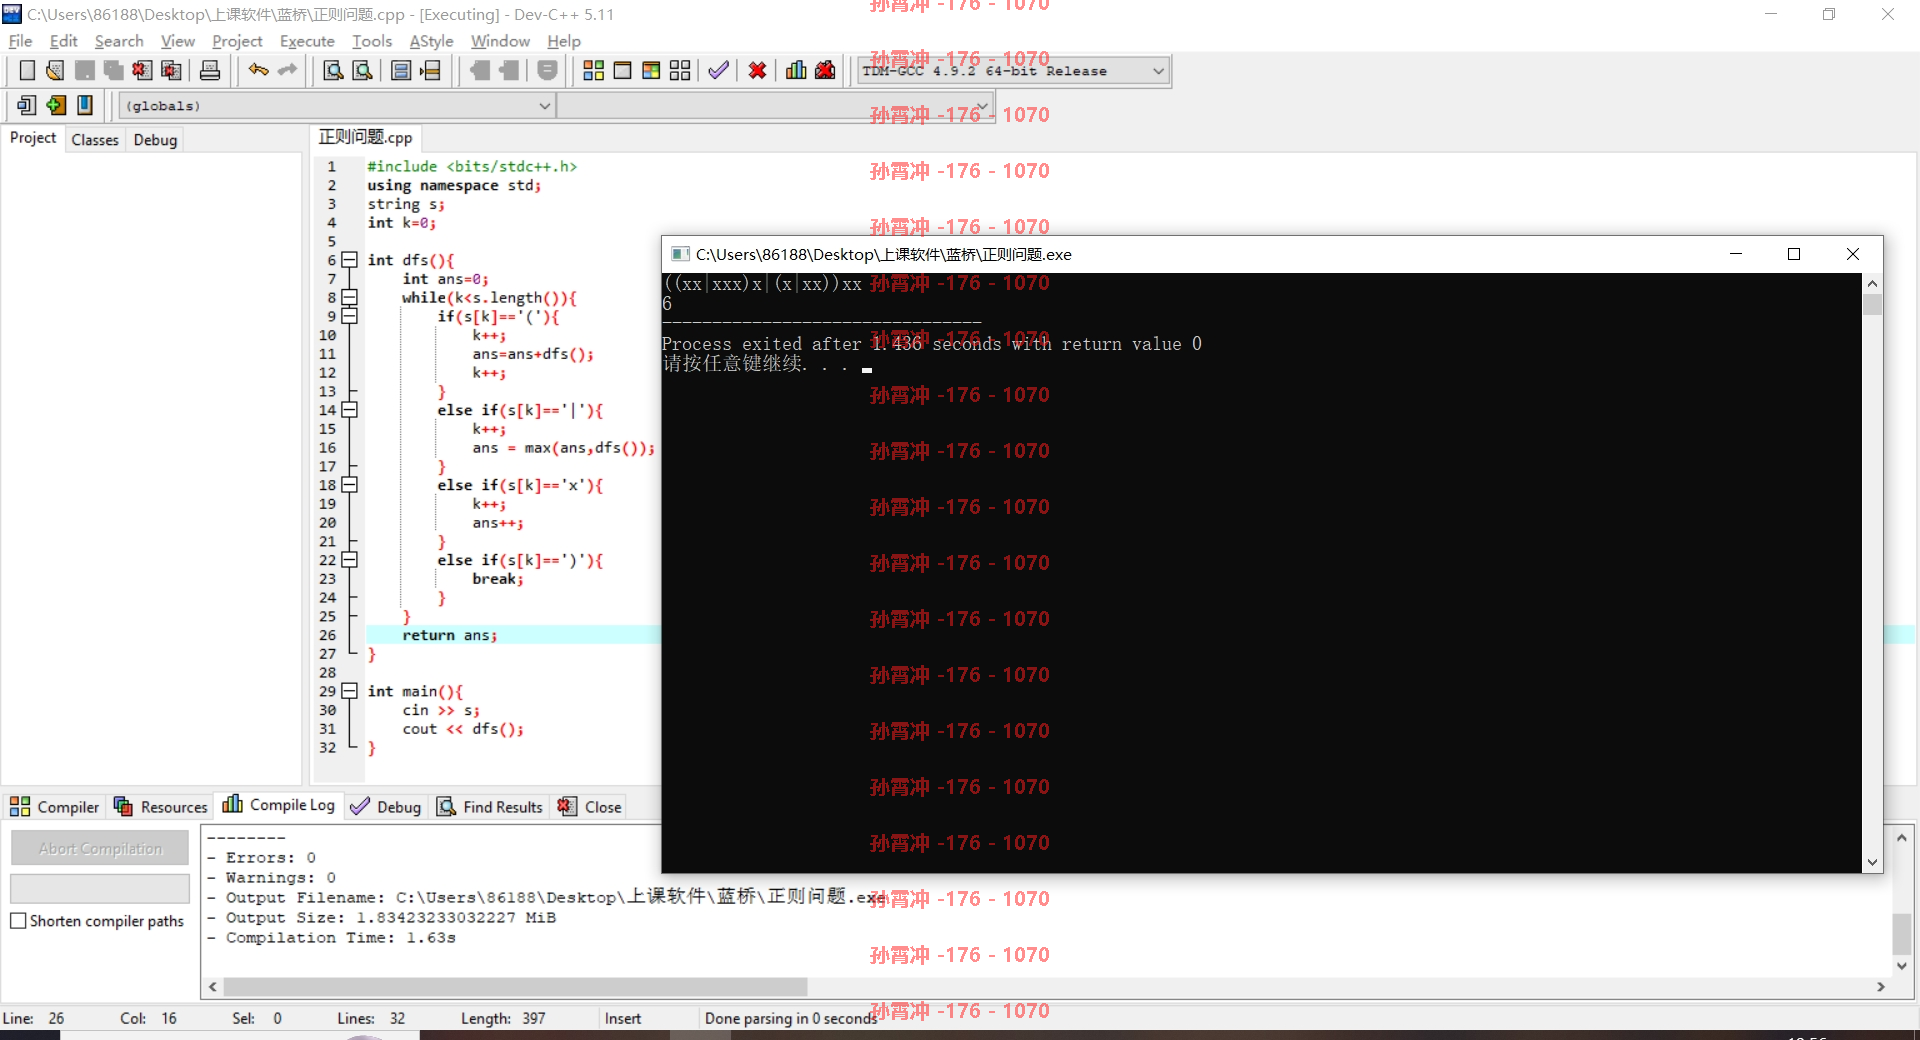Click the 'cout << dfs();' code line
1920x1040 pixels.
463,729
